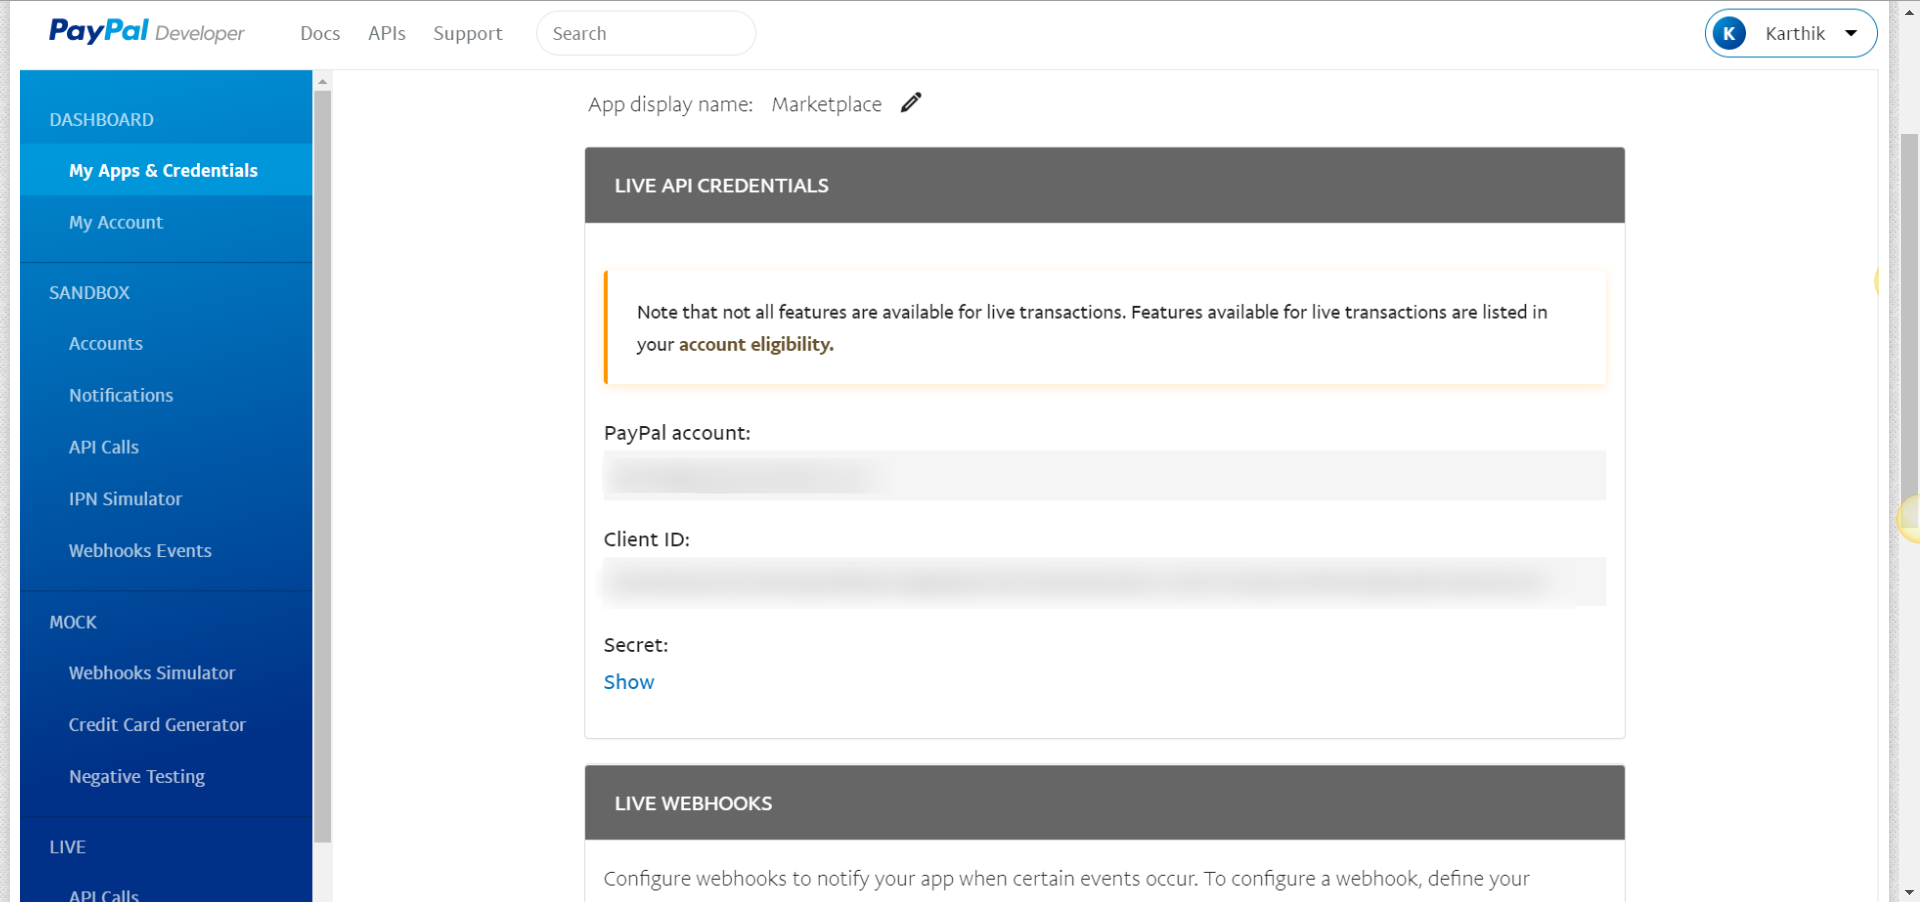Open the APIs menu
The width and height of the screenshot is (1920, 902).
pyautogui.click(x=387, y=33)
